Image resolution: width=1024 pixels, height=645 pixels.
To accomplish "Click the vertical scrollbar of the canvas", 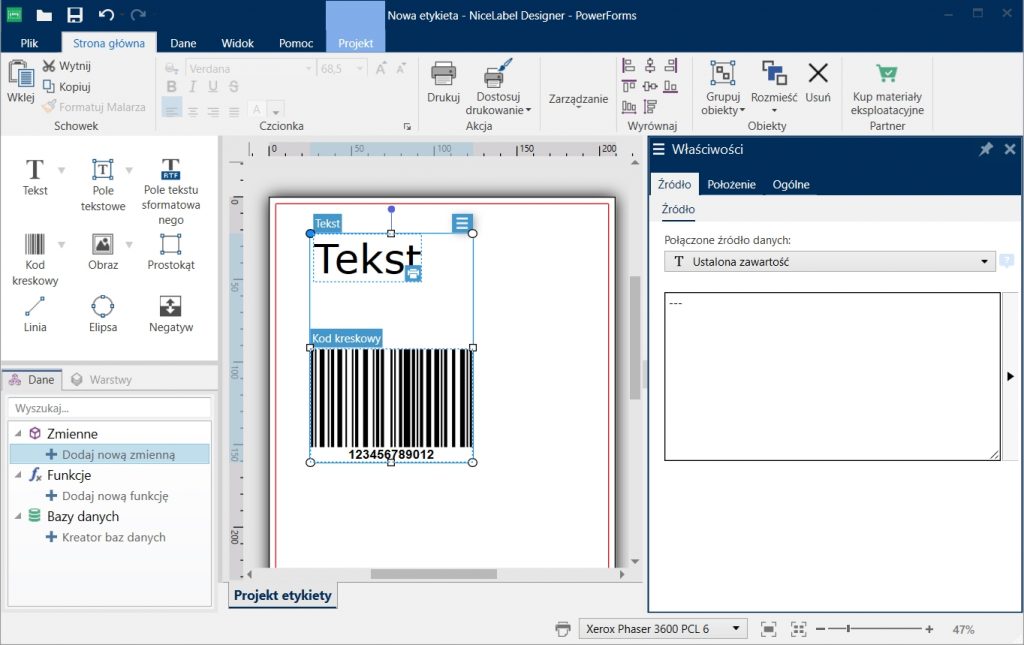I will (x=635, y=338).
